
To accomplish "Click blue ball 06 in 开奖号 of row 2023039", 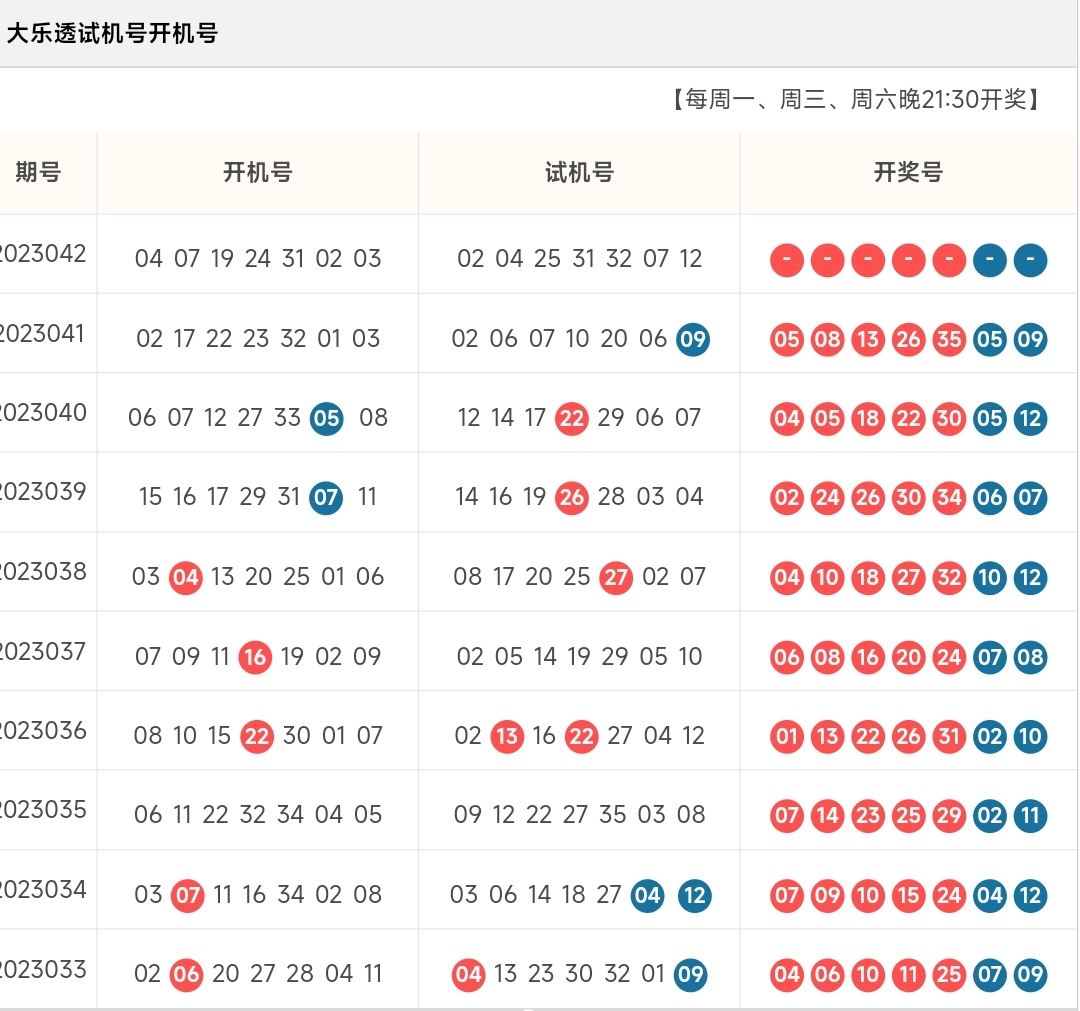I will pos(990,497).
